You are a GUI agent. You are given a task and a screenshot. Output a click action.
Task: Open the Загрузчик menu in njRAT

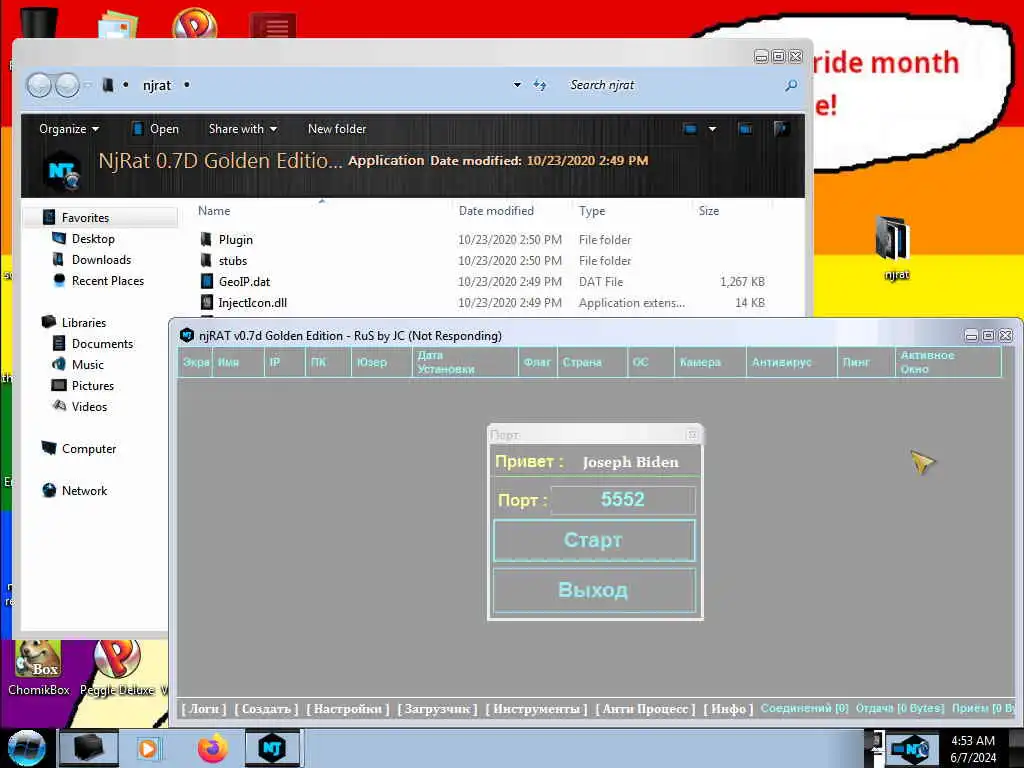point(437,709)
